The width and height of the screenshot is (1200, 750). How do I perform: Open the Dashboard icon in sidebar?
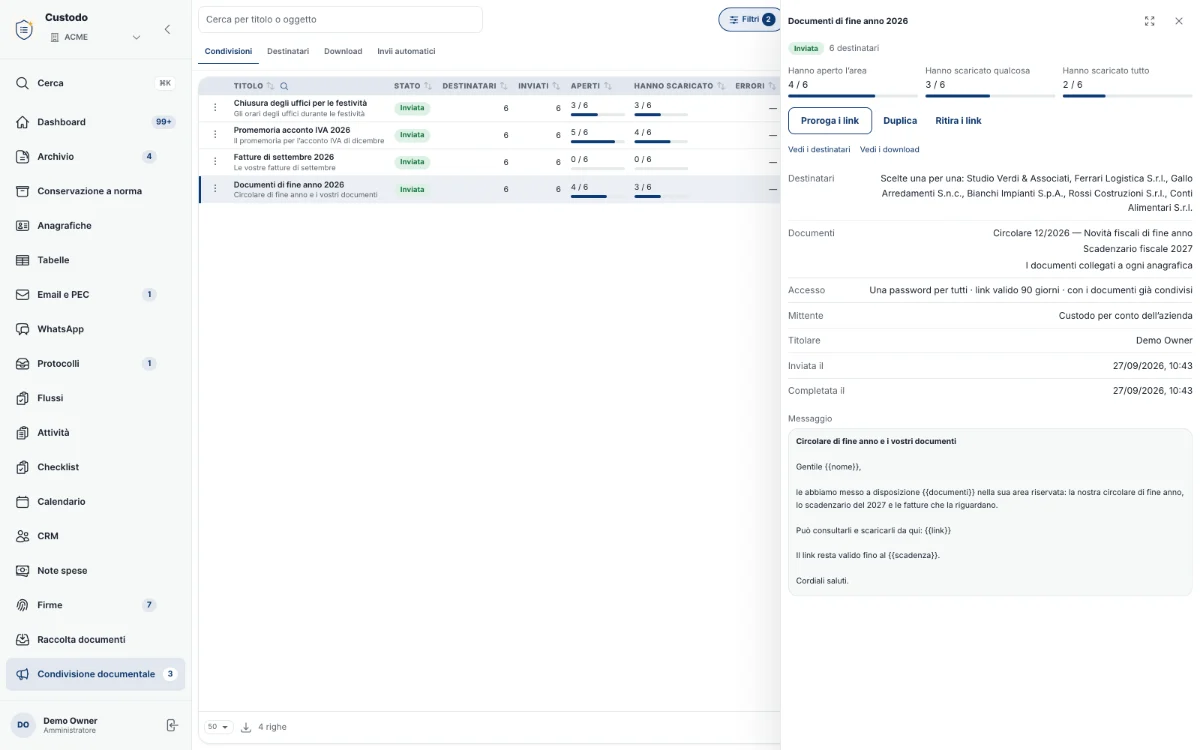coord(22,122)
